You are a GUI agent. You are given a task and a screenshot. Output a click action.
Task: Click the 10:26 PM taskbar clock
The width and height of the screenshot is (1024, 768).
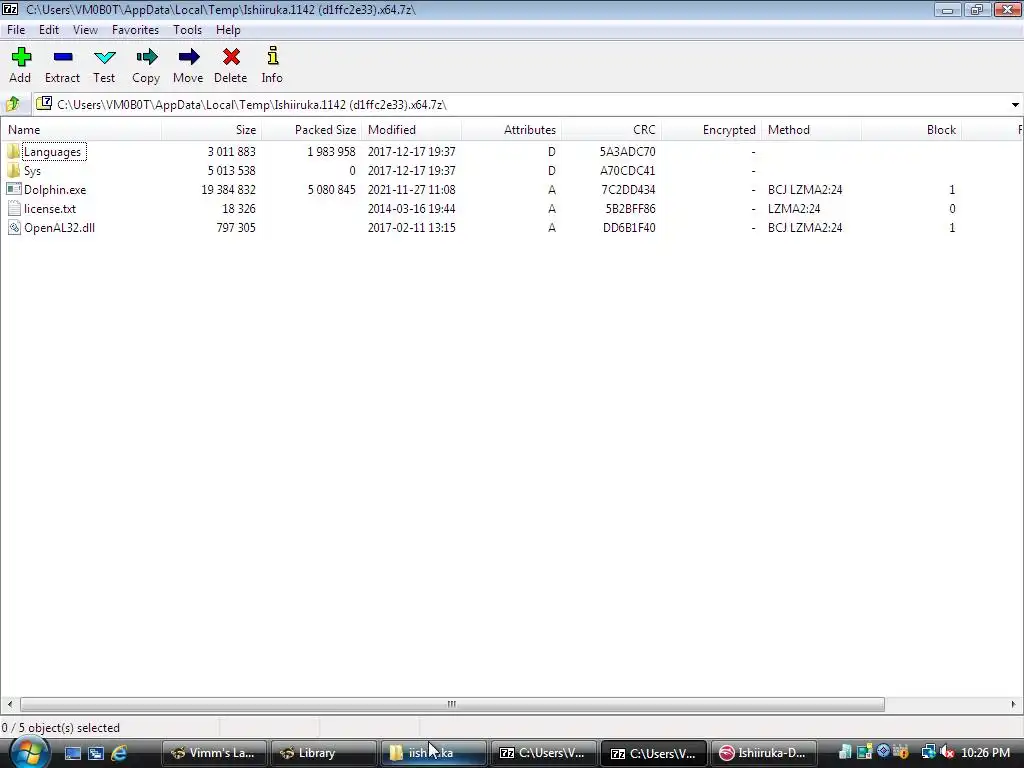(x=985, y=752)
